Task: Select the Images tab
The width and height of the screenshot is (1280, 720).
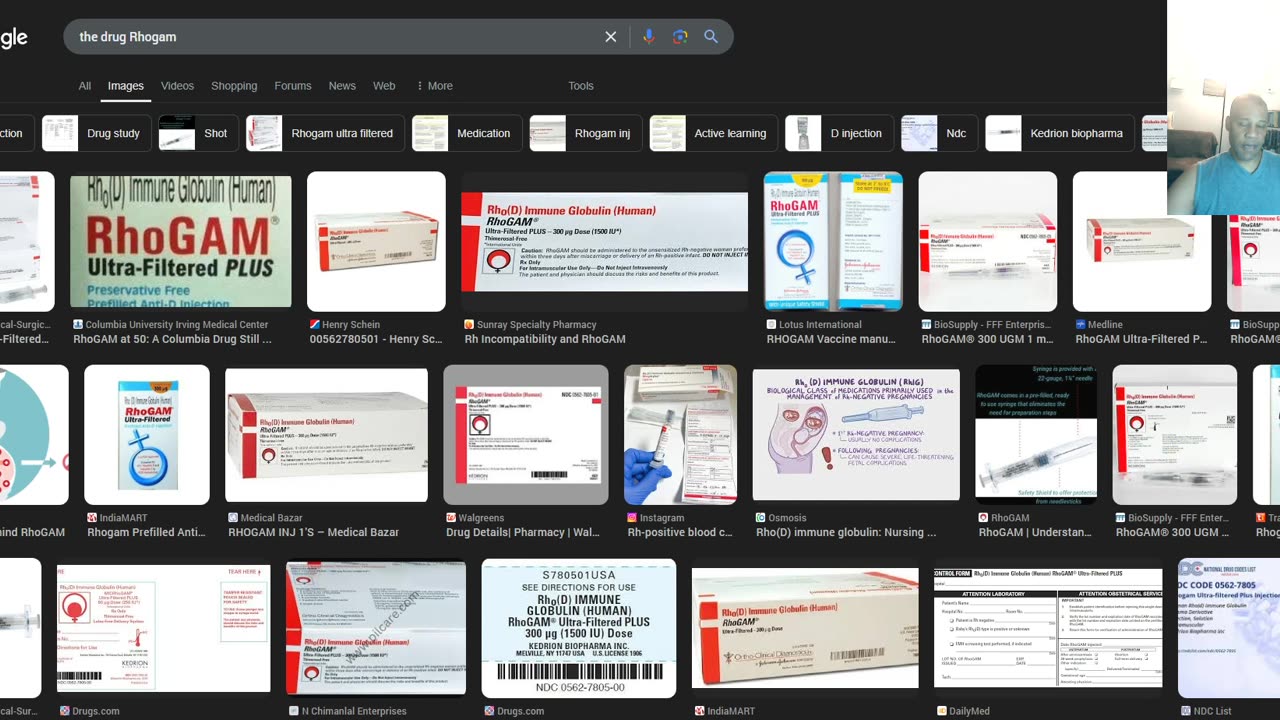Action: click(126, 86)
